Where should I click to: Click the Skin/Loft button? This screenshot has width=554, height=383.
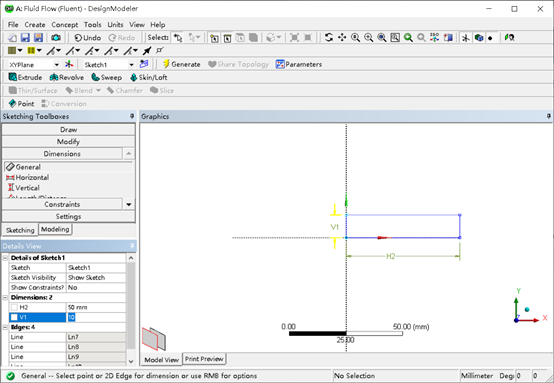[x=148, y=77]
